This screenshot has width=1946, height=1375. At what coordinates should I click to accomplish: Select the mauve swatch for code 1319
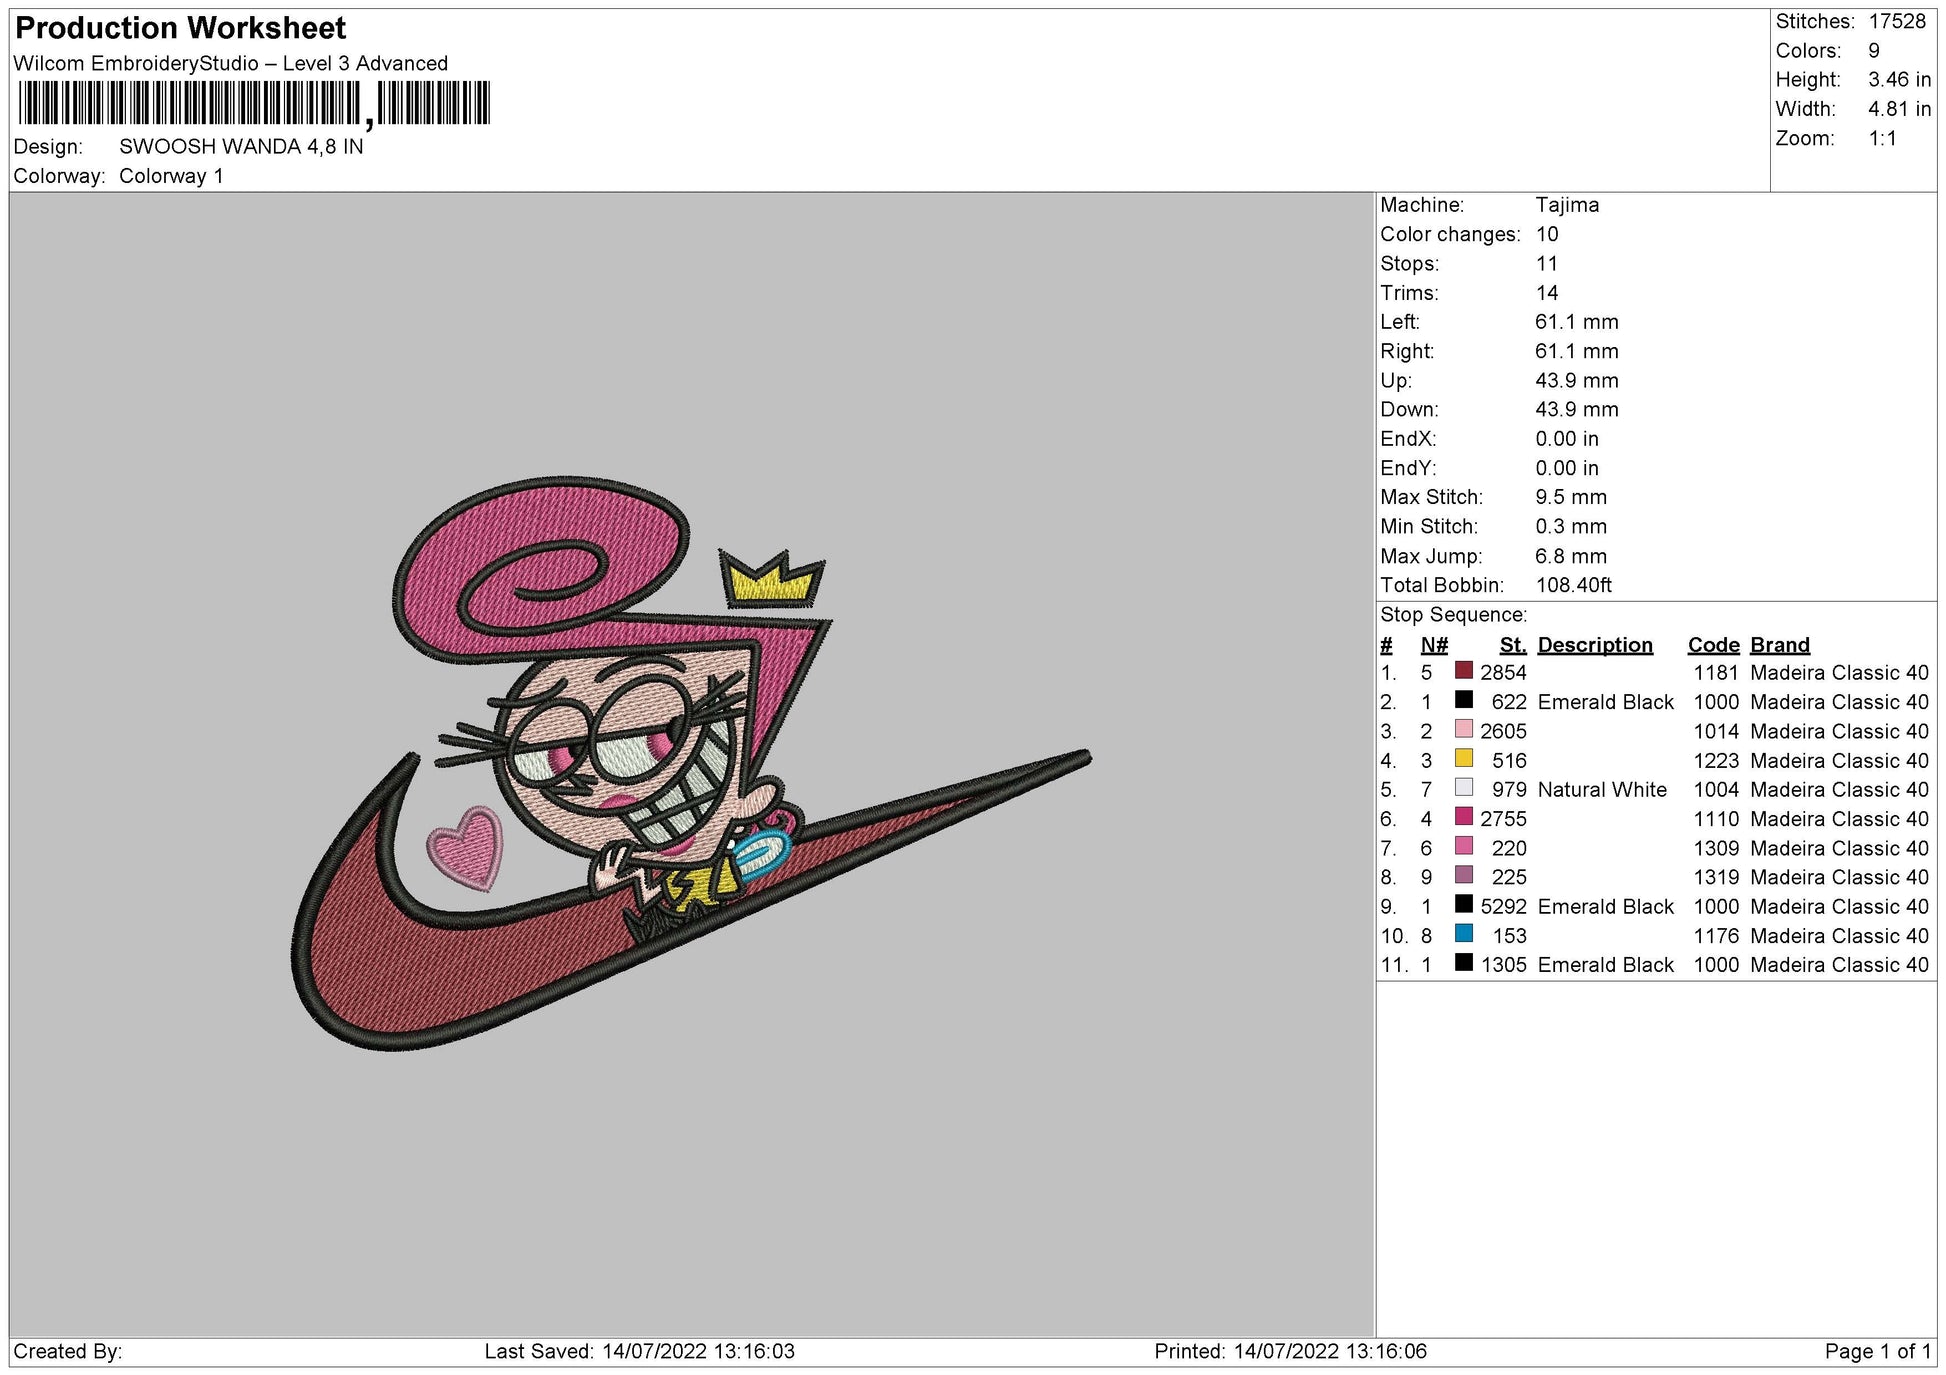1463,876
